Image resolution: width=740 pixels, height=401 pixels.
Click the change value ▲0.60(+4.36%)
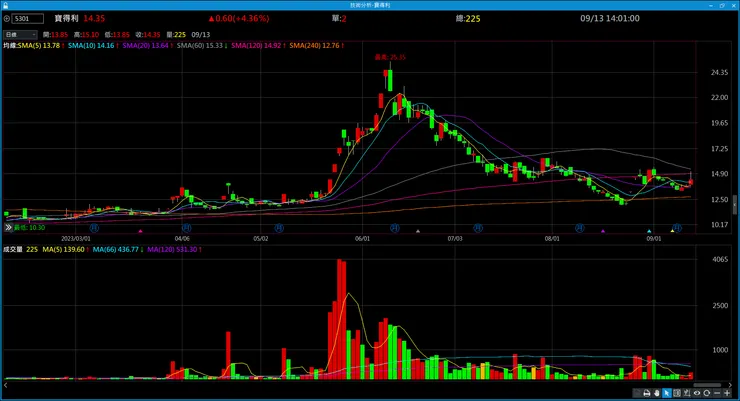239,18
